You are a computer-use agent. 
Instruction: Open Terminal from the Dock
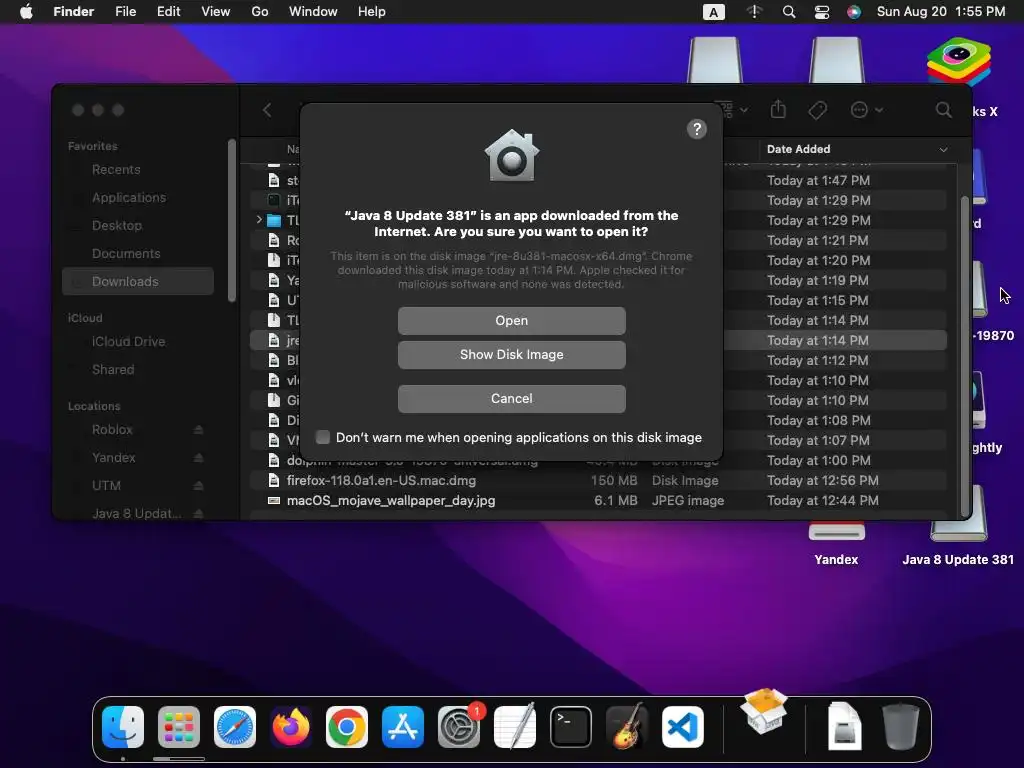click(571, 727)
